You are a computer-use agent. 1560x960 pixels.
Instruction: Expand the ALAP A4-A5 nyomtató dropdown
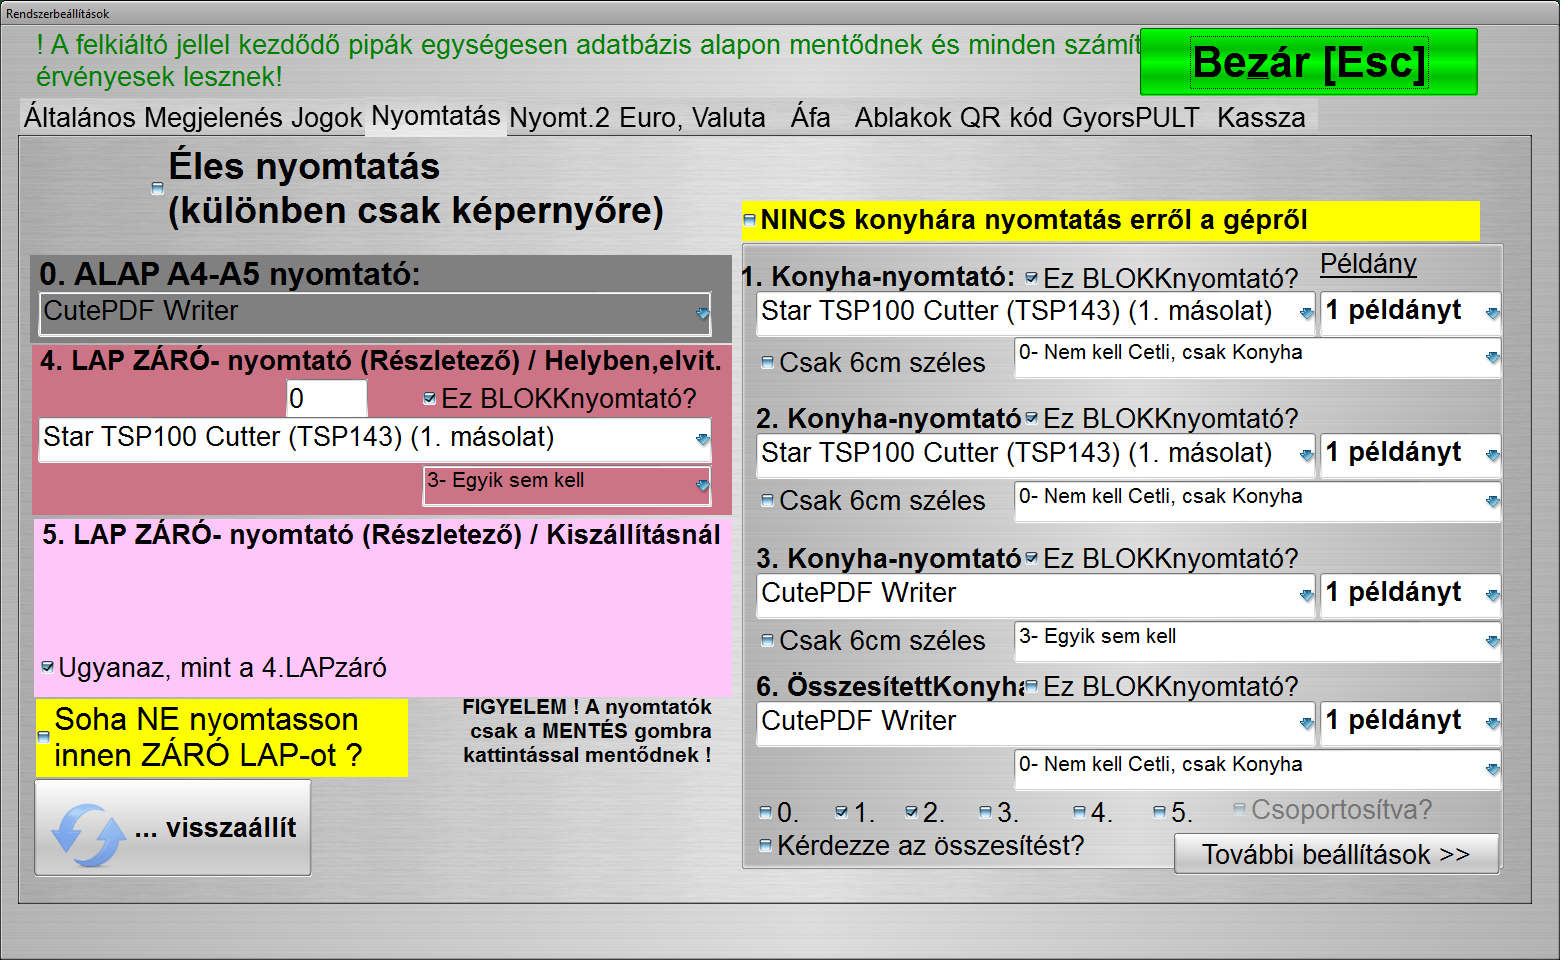[702, 313]
